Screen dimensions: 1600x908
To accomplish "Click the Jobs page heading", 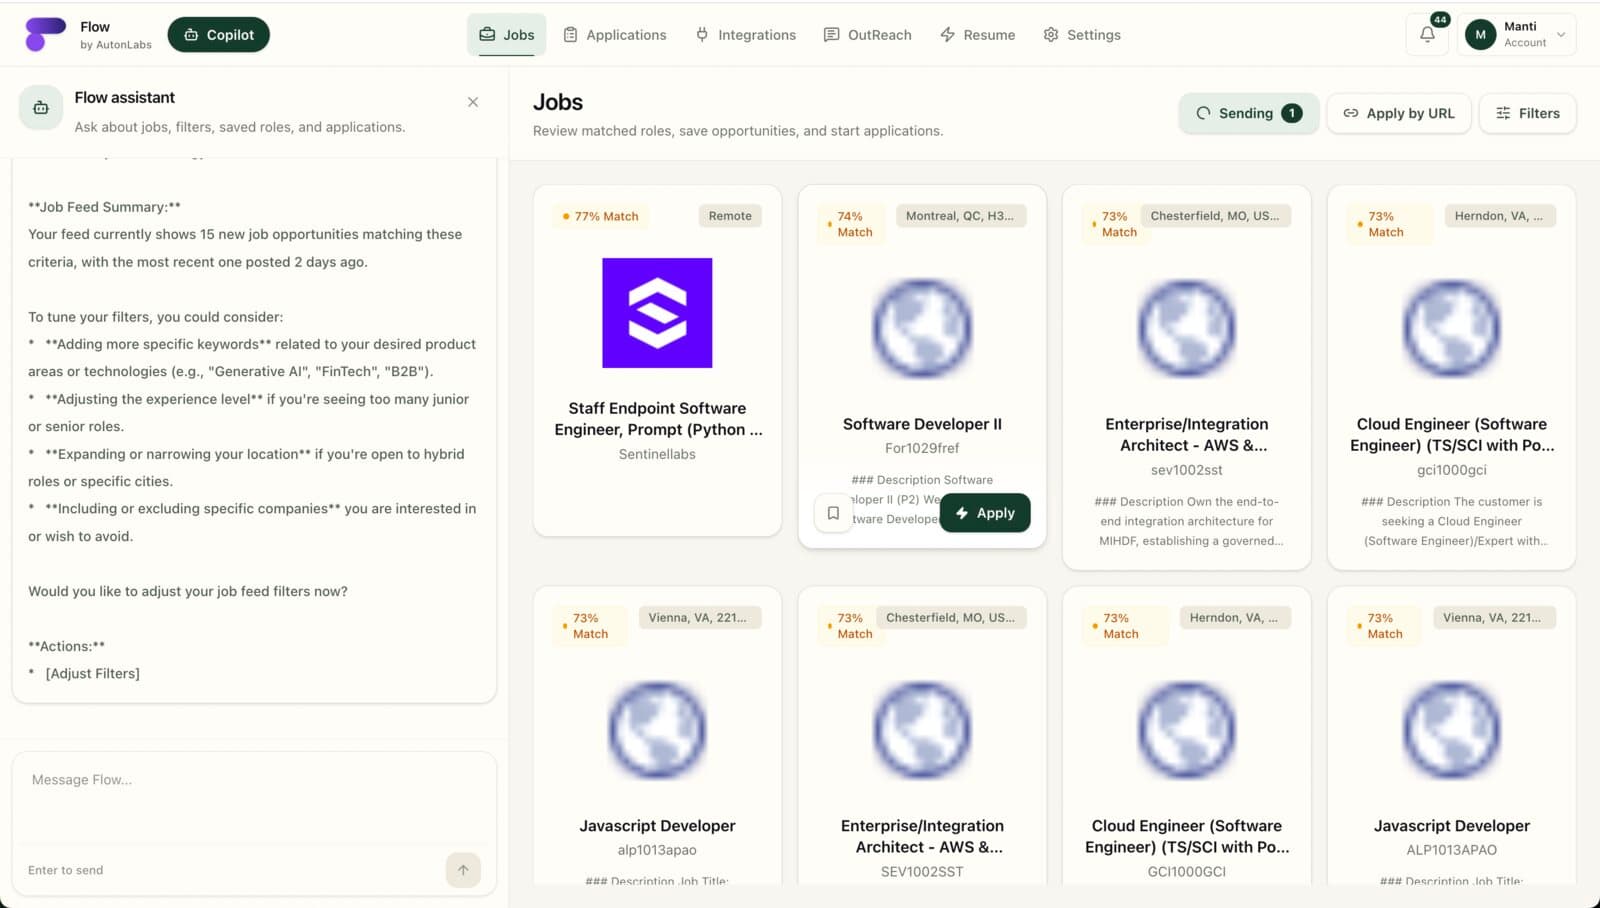I will pyautogui.click(x=558, y=102).
